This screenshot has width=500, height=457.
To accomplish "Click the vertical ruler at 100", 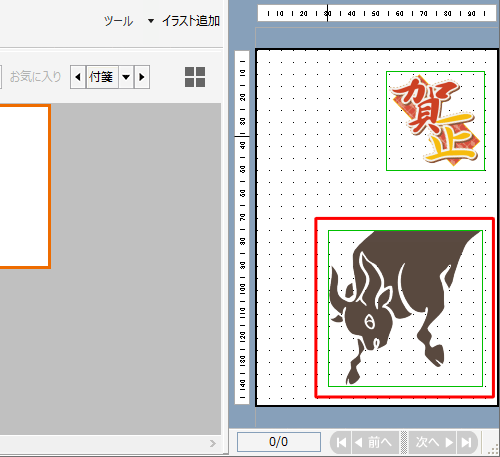I will (x=242, y=288).
